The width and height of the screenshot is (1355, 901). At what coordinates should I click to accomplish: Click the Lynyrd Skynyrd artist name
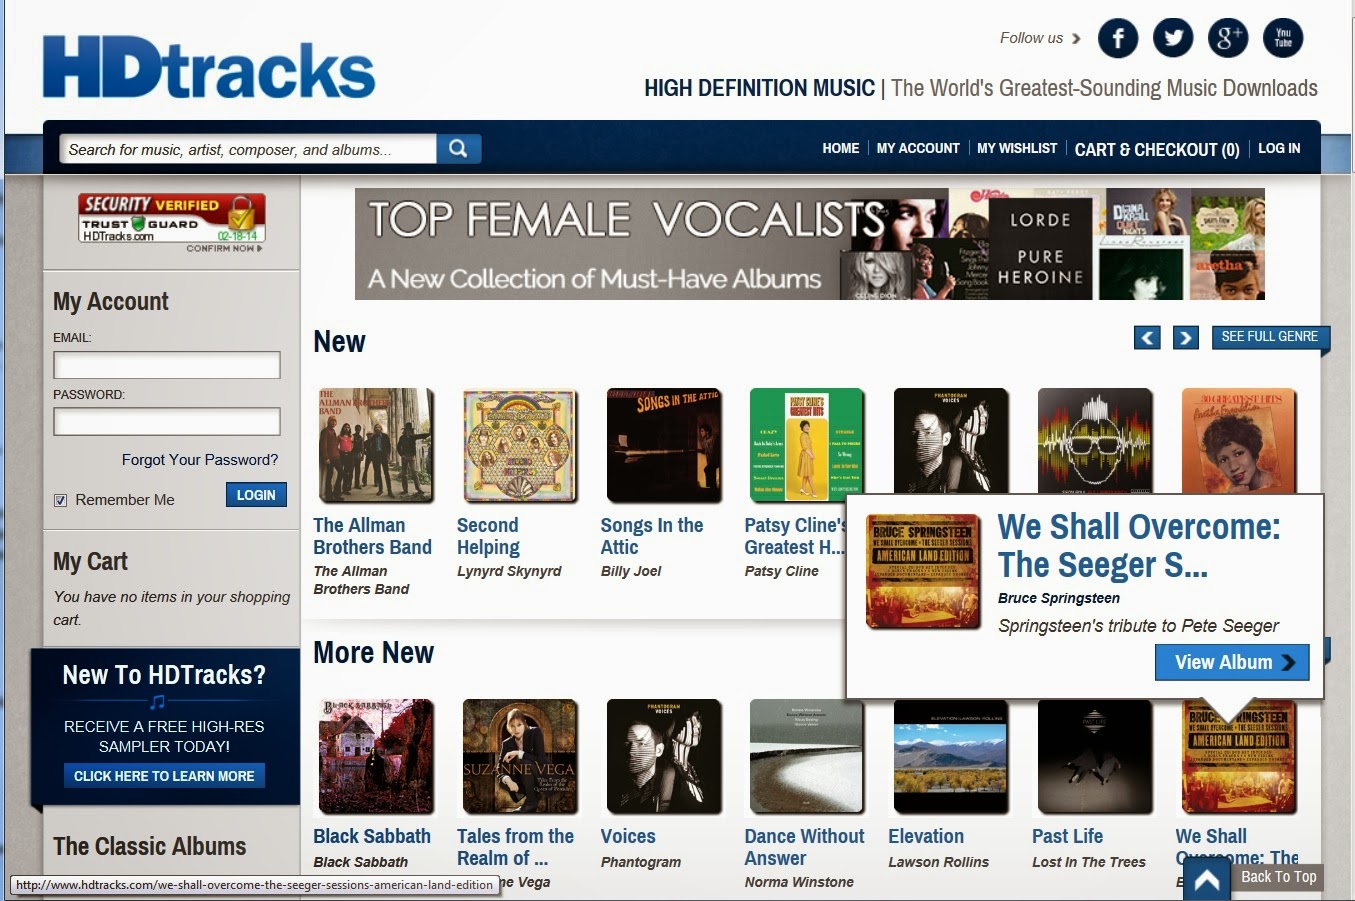pos(509,571)
